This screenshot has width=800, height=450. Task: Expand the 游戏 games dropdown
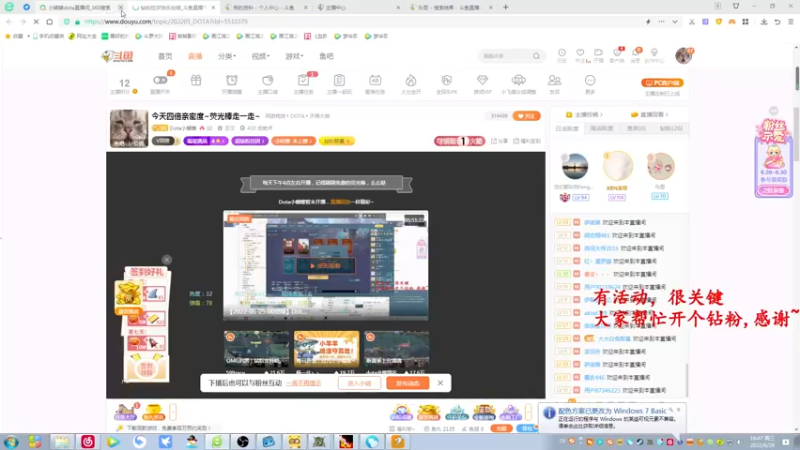tap(294, 56)
